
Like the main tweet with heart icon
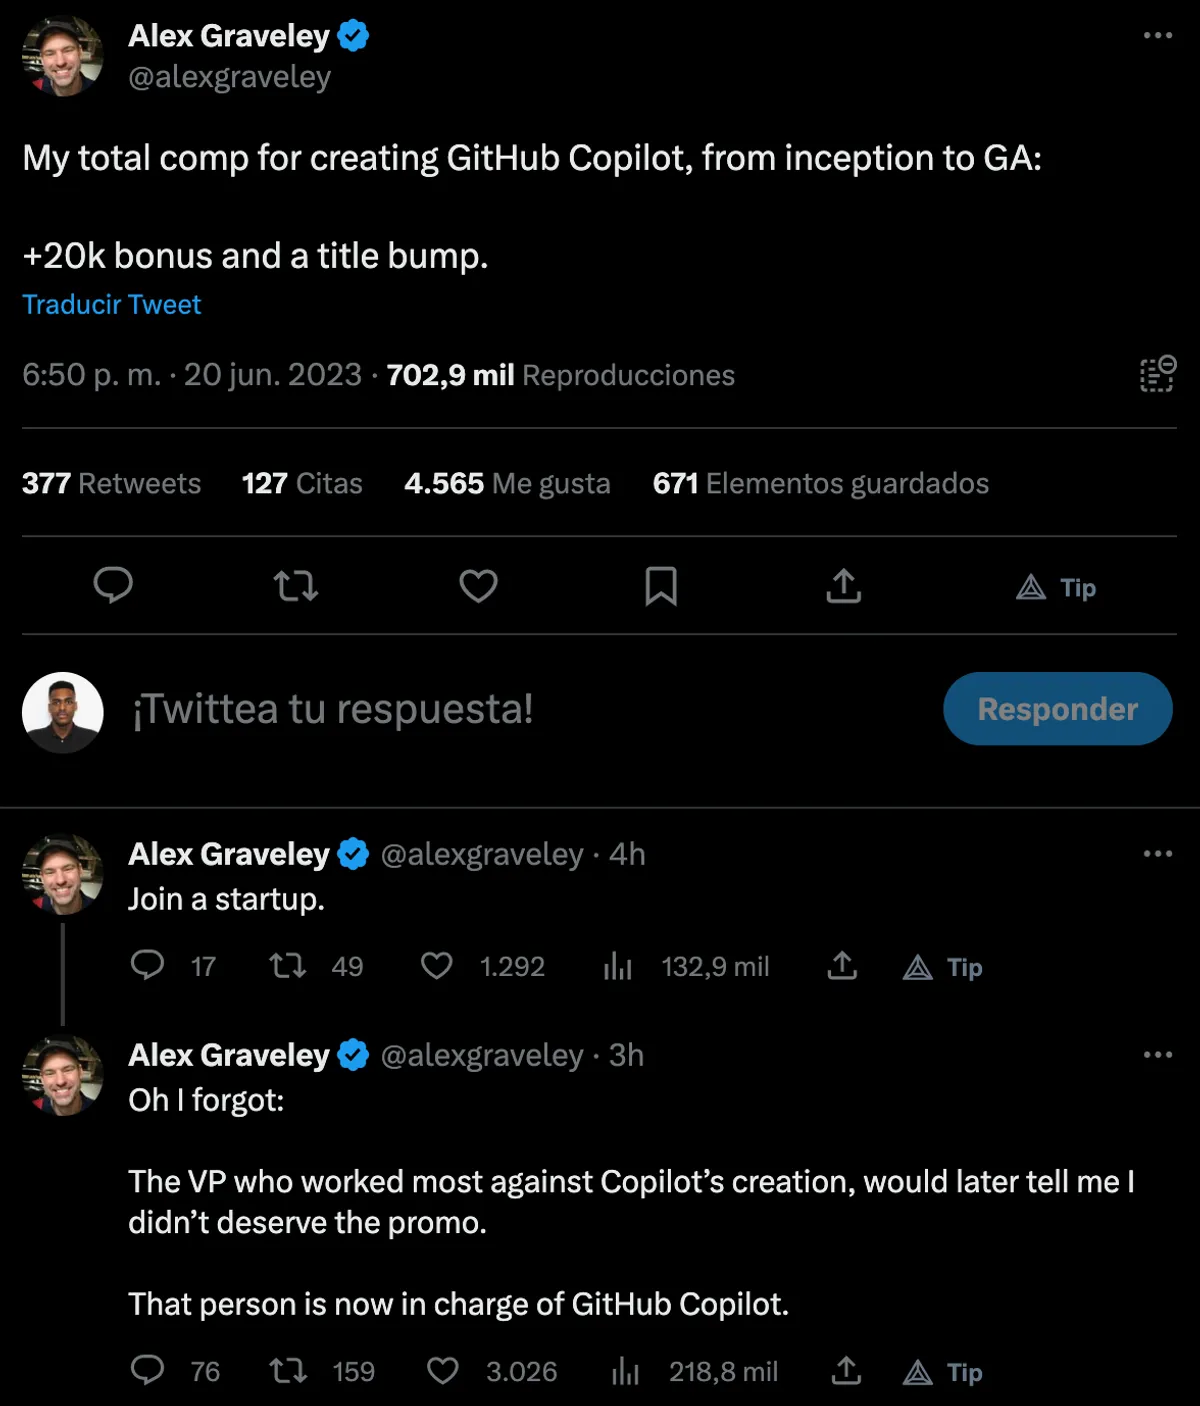click(x=478, y=585)
